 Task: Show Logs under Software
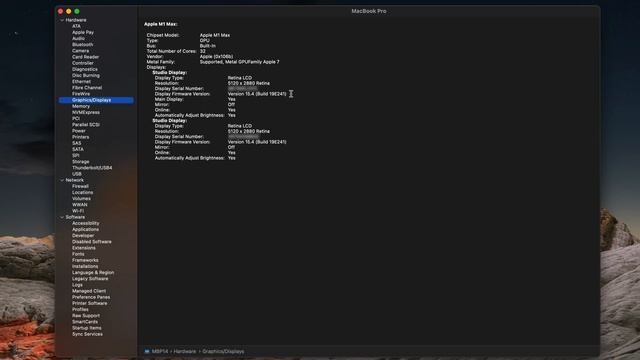77,285
